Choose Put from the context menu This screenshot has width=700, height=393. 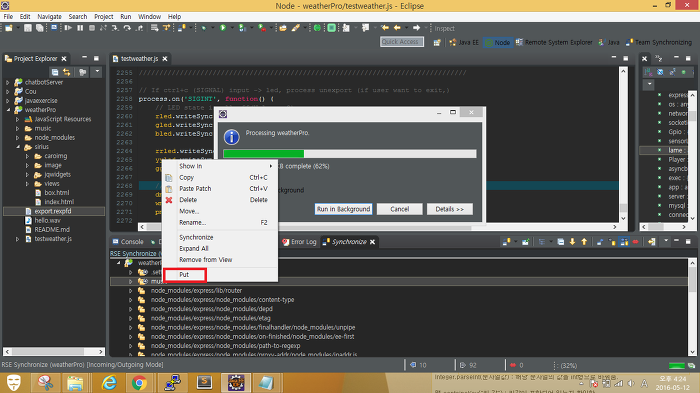(184, 275)
